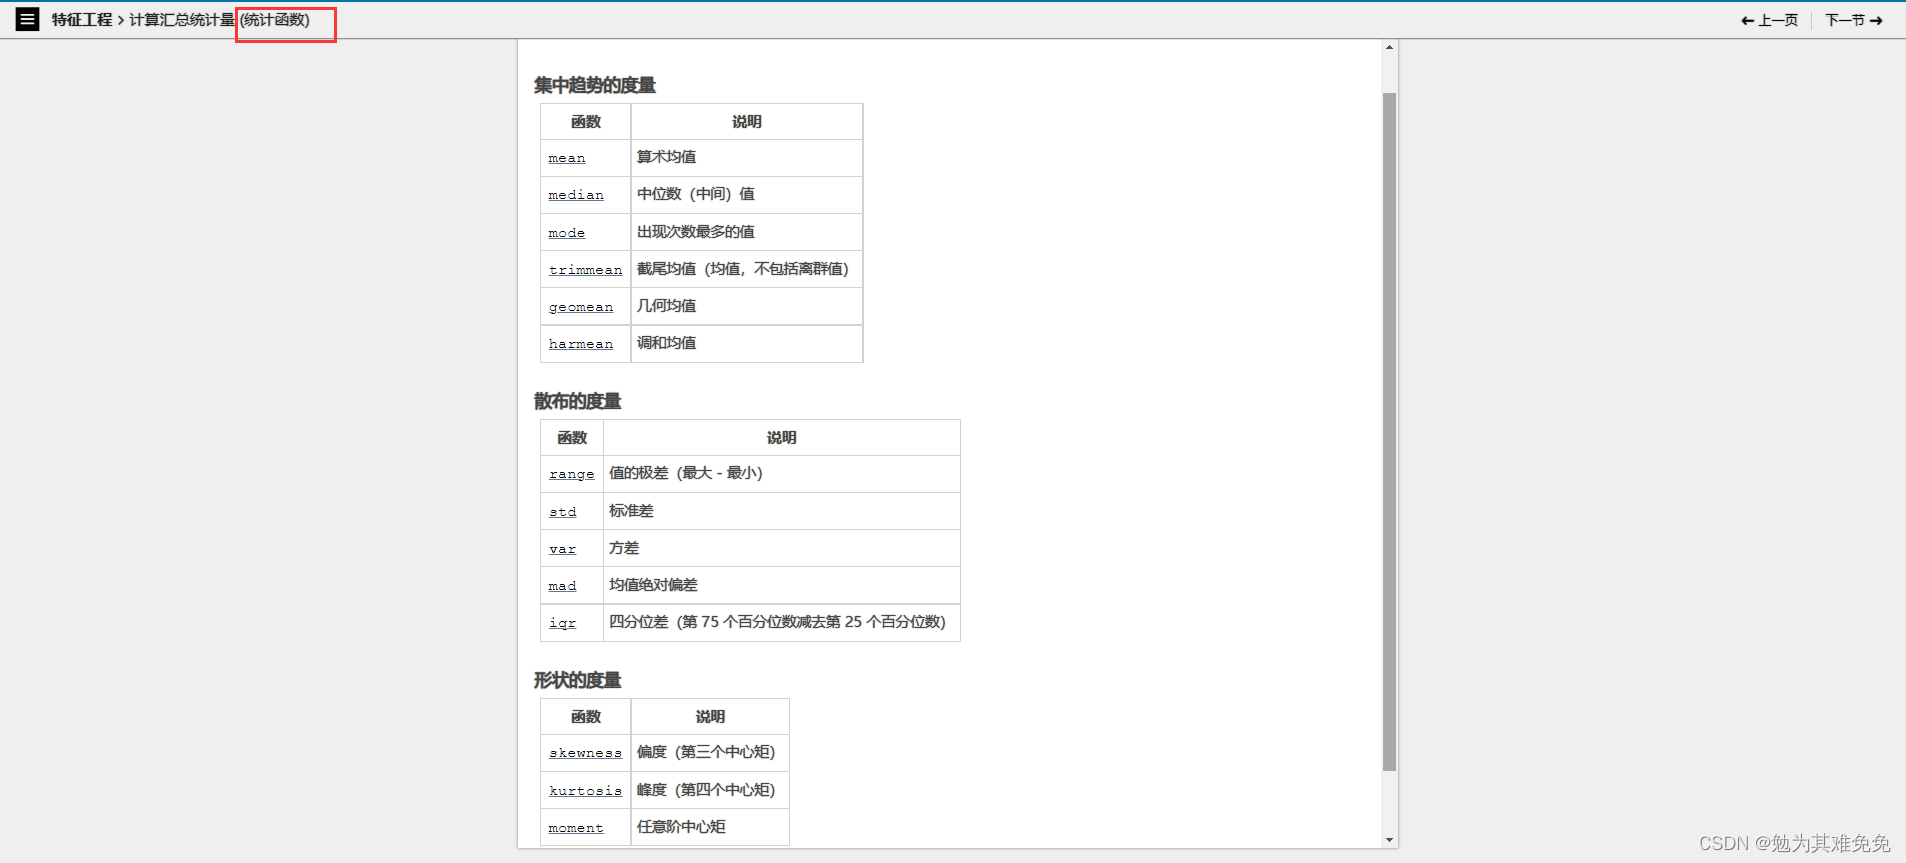Click the 散布的度量 heading
The width and height of the screenshot is (1906, 863).
[577, 401]
